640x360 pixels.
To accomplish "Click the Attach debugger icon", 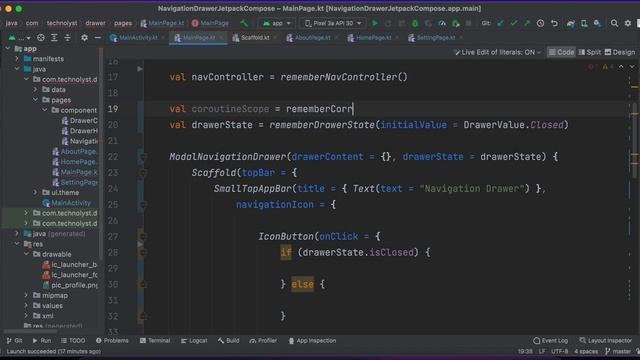I will tap(455, 23).
